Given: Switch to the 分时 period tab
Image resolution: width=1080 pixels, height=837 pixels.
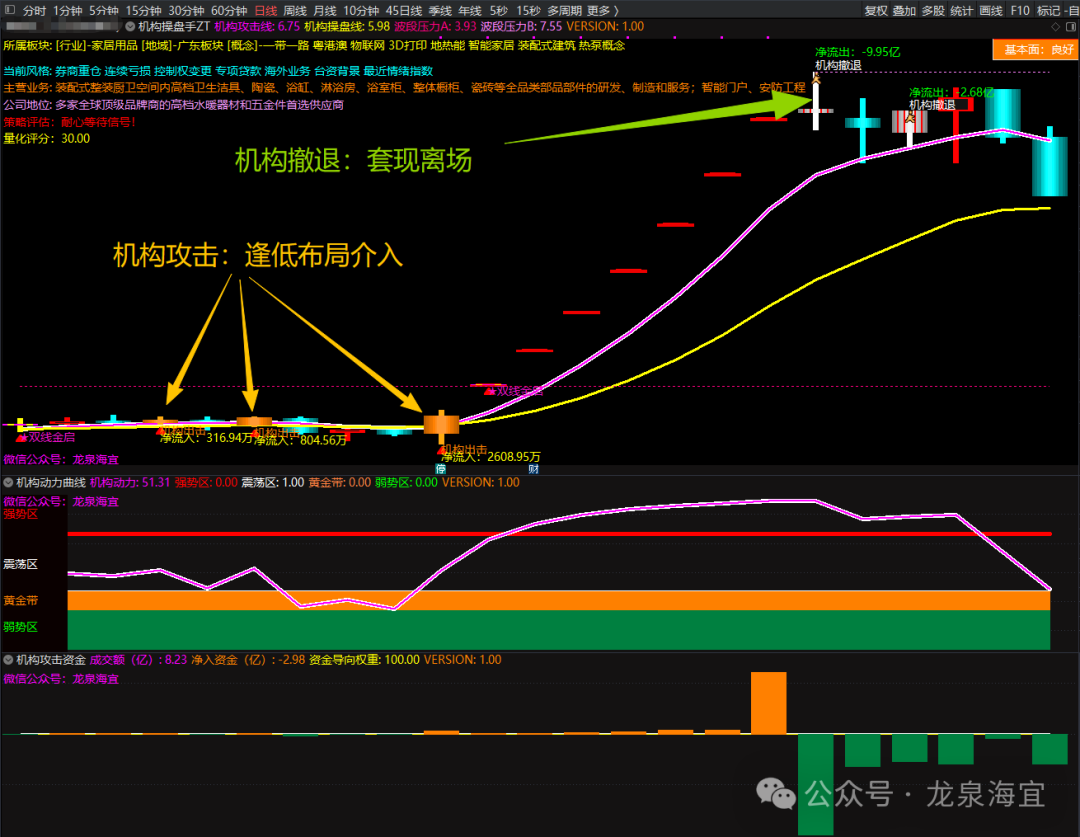Looking at the screenshot, I should pyautogui.click(x=34, y=10).
